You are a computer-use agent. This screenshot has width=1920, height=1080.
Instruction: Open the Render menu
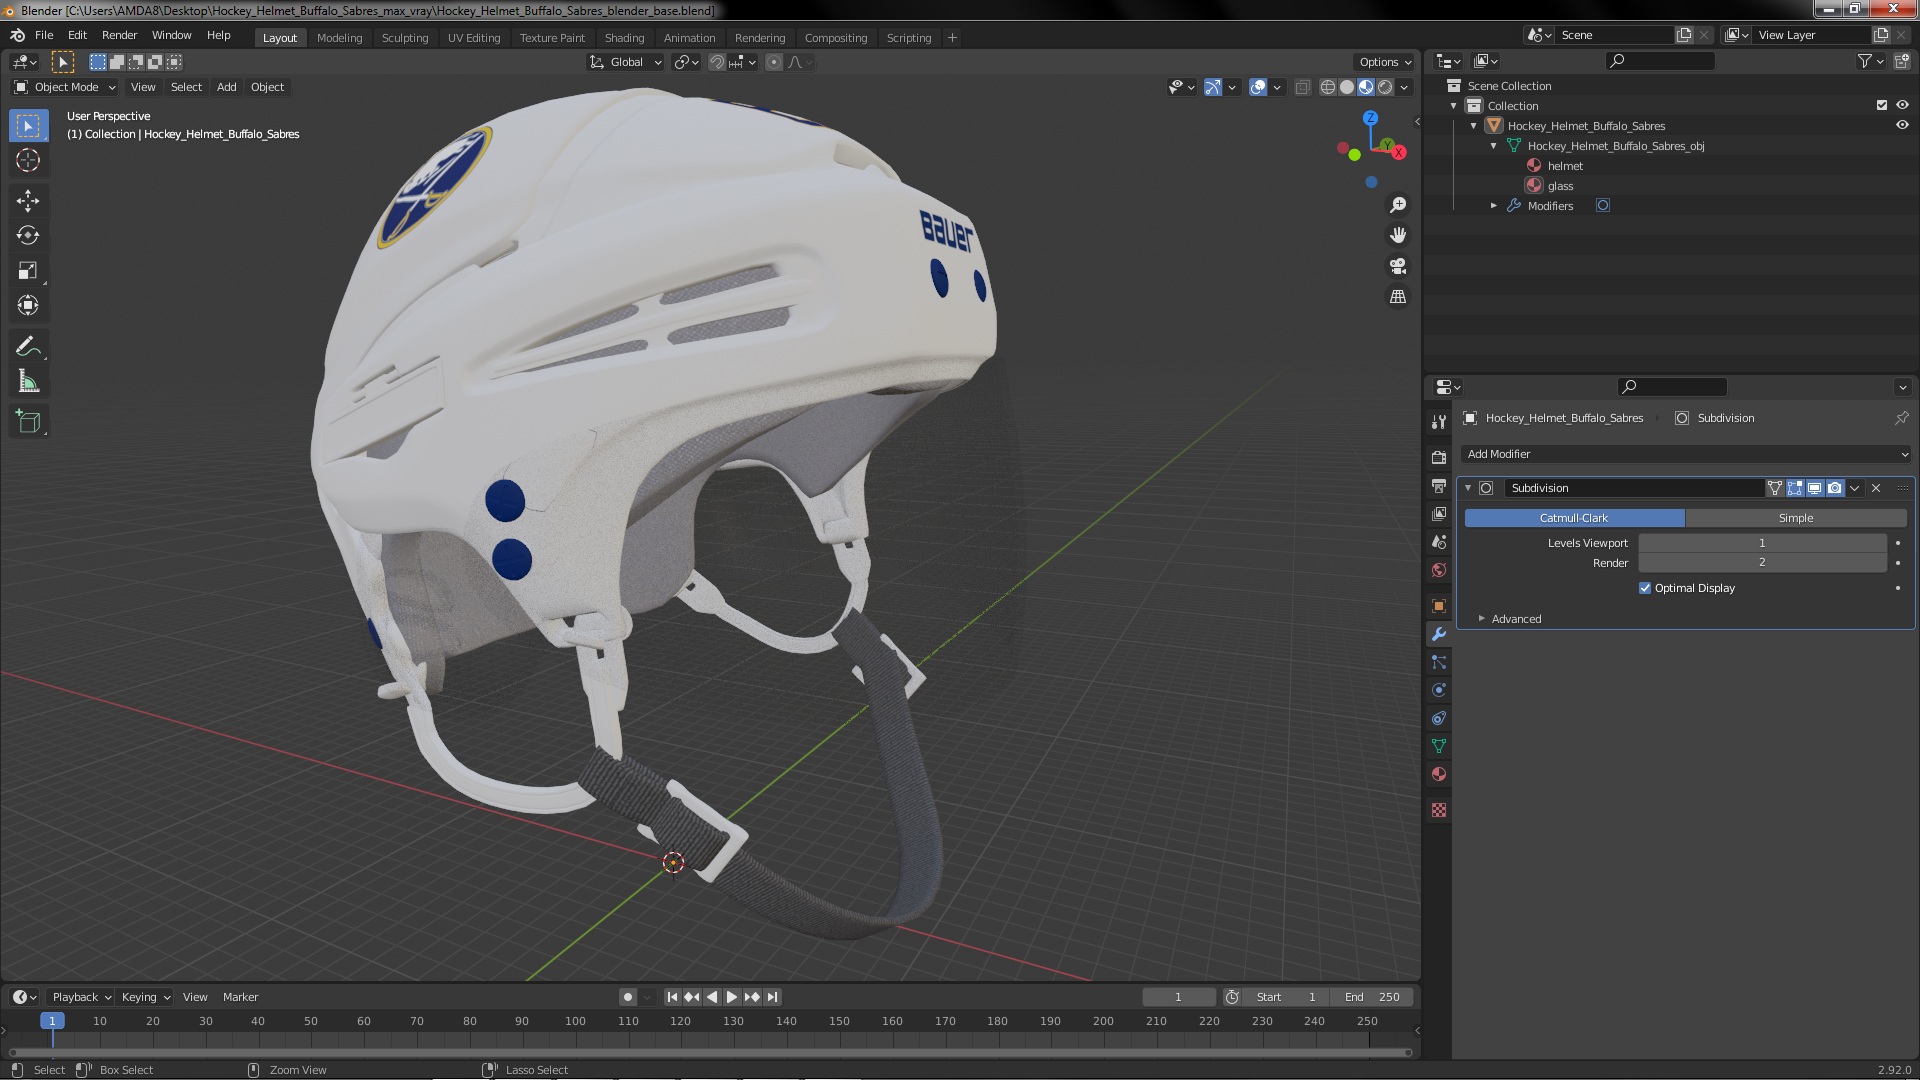click(119, 35)
